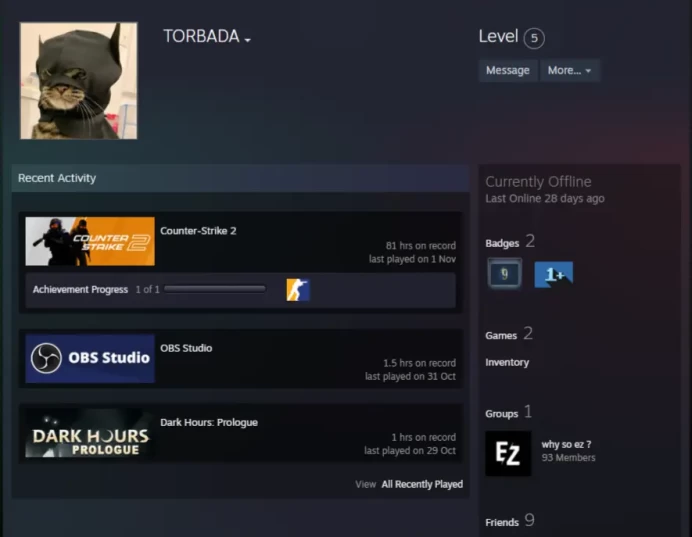The height and width of the screenshot is (537, 692).
Task: Click the years of service 9 badge
Action: coord(504,274)
